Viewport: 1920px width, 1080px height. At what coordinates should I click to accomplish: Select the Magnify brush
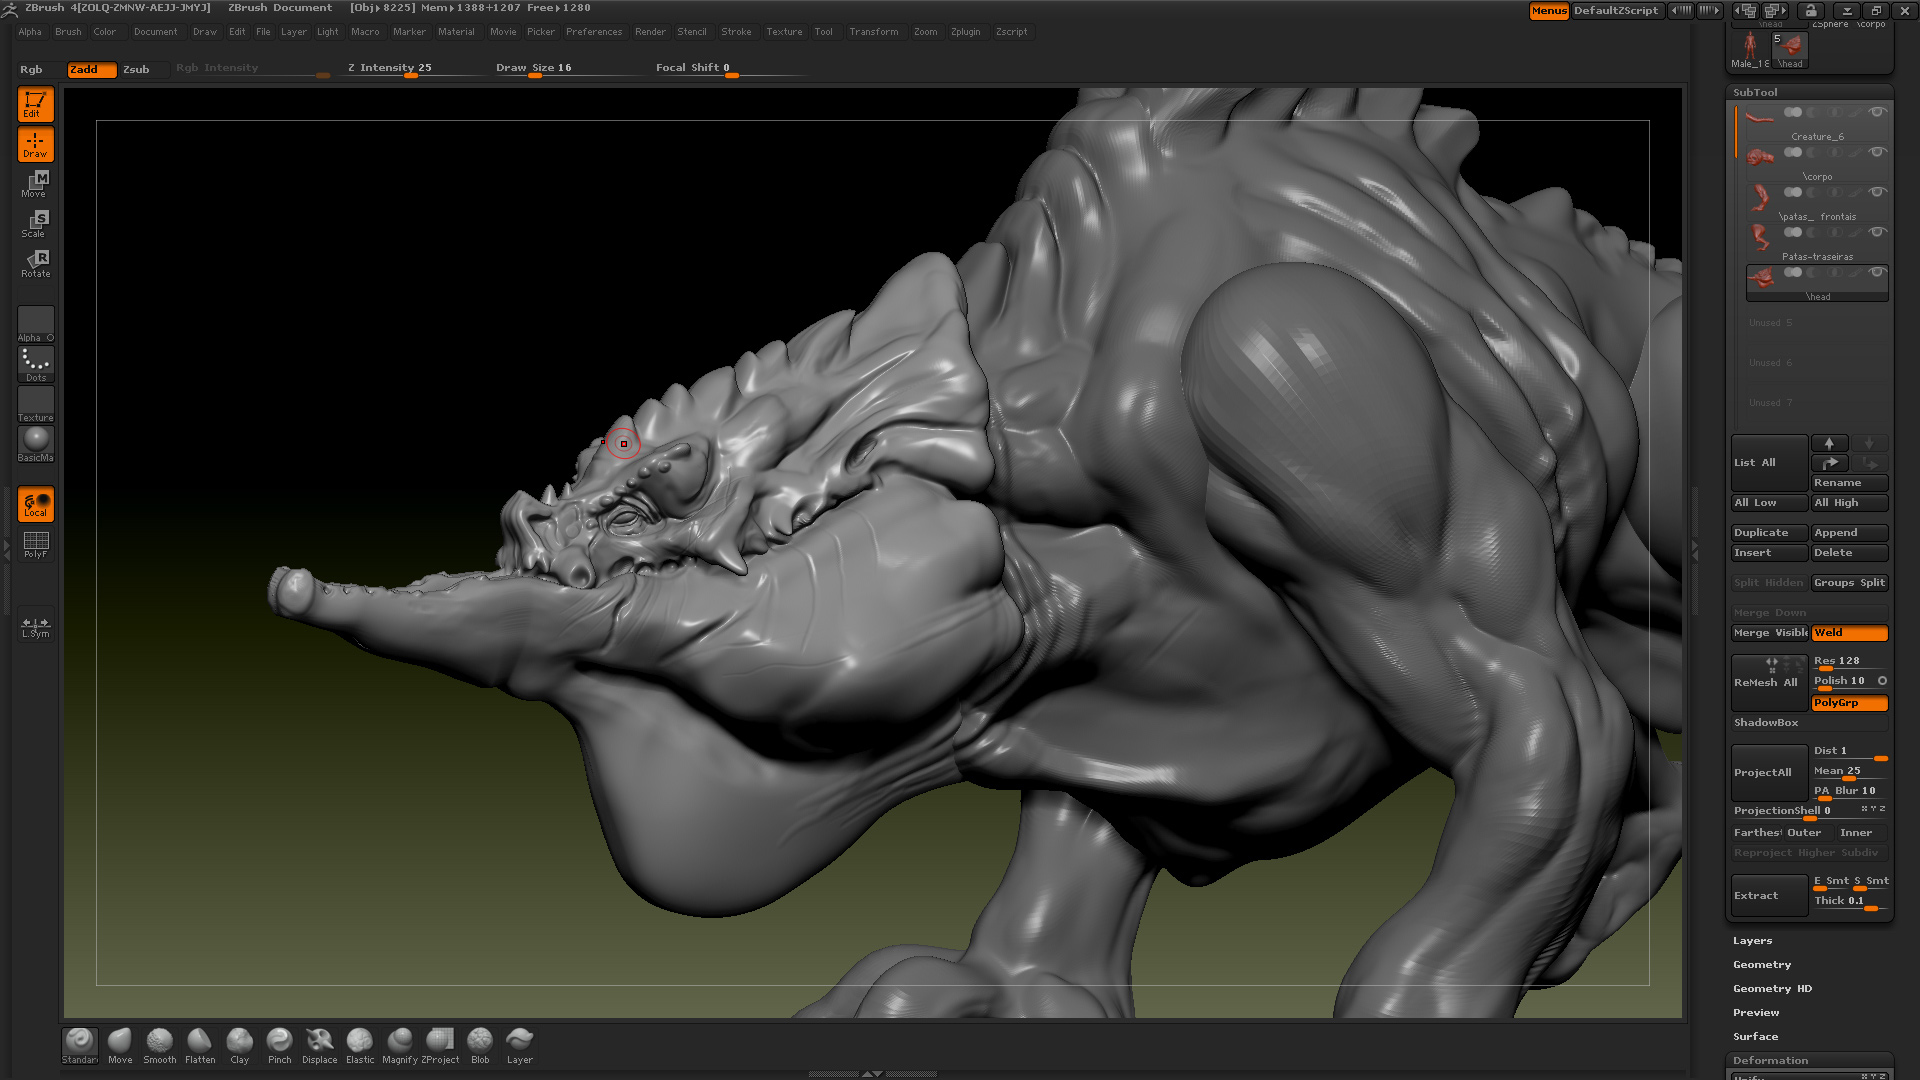click(400, 1045)
